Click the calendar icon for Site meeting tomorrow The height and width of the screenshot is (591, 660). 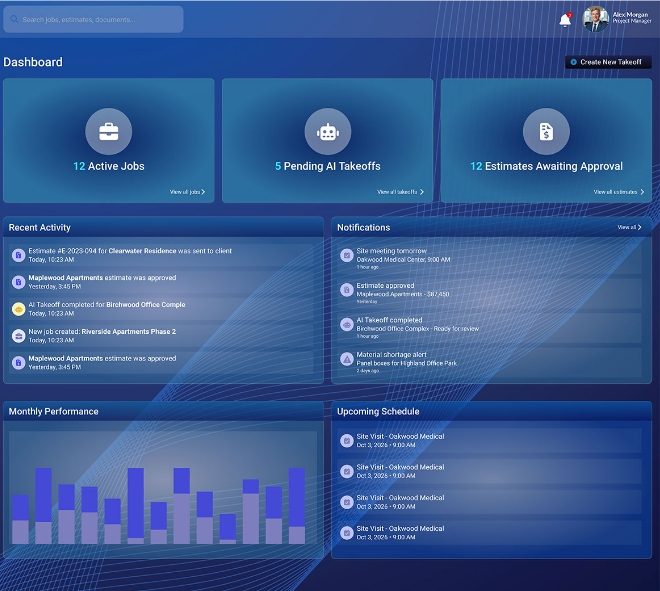click(347, 255)
